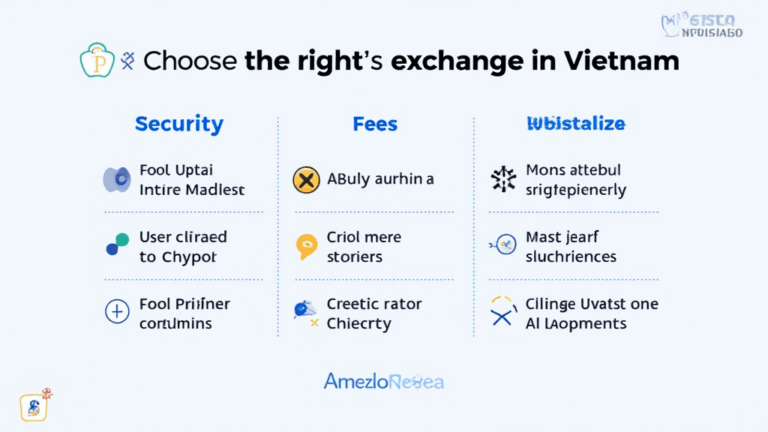Click the teal and blue dots icon
The image size is (768, 432).
tap(117, 245)
